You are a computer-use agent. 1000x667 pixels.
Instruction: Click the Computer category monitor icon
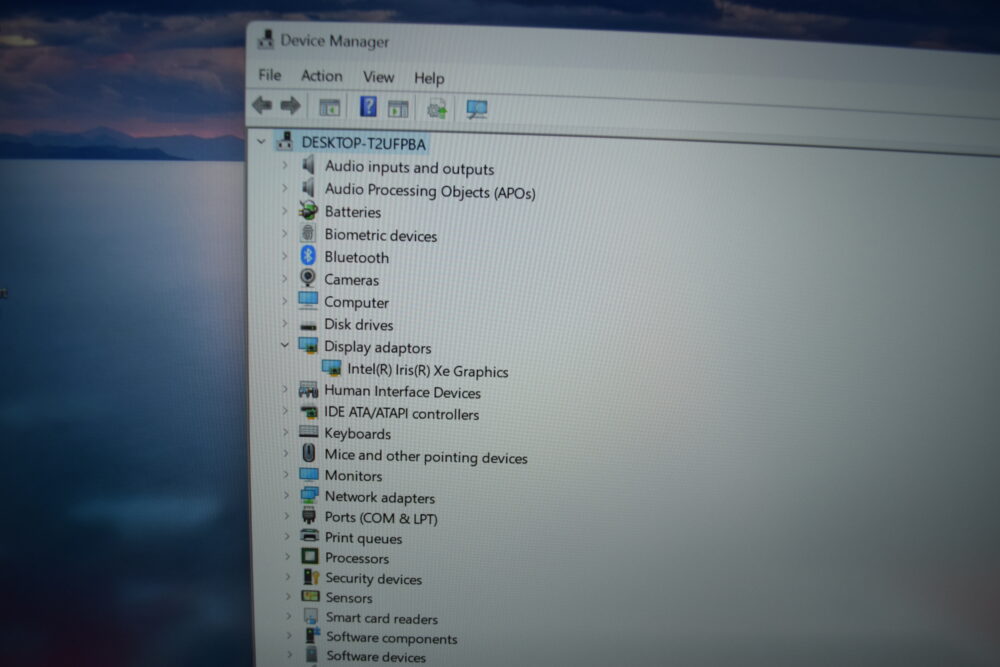tap(308, 300)
